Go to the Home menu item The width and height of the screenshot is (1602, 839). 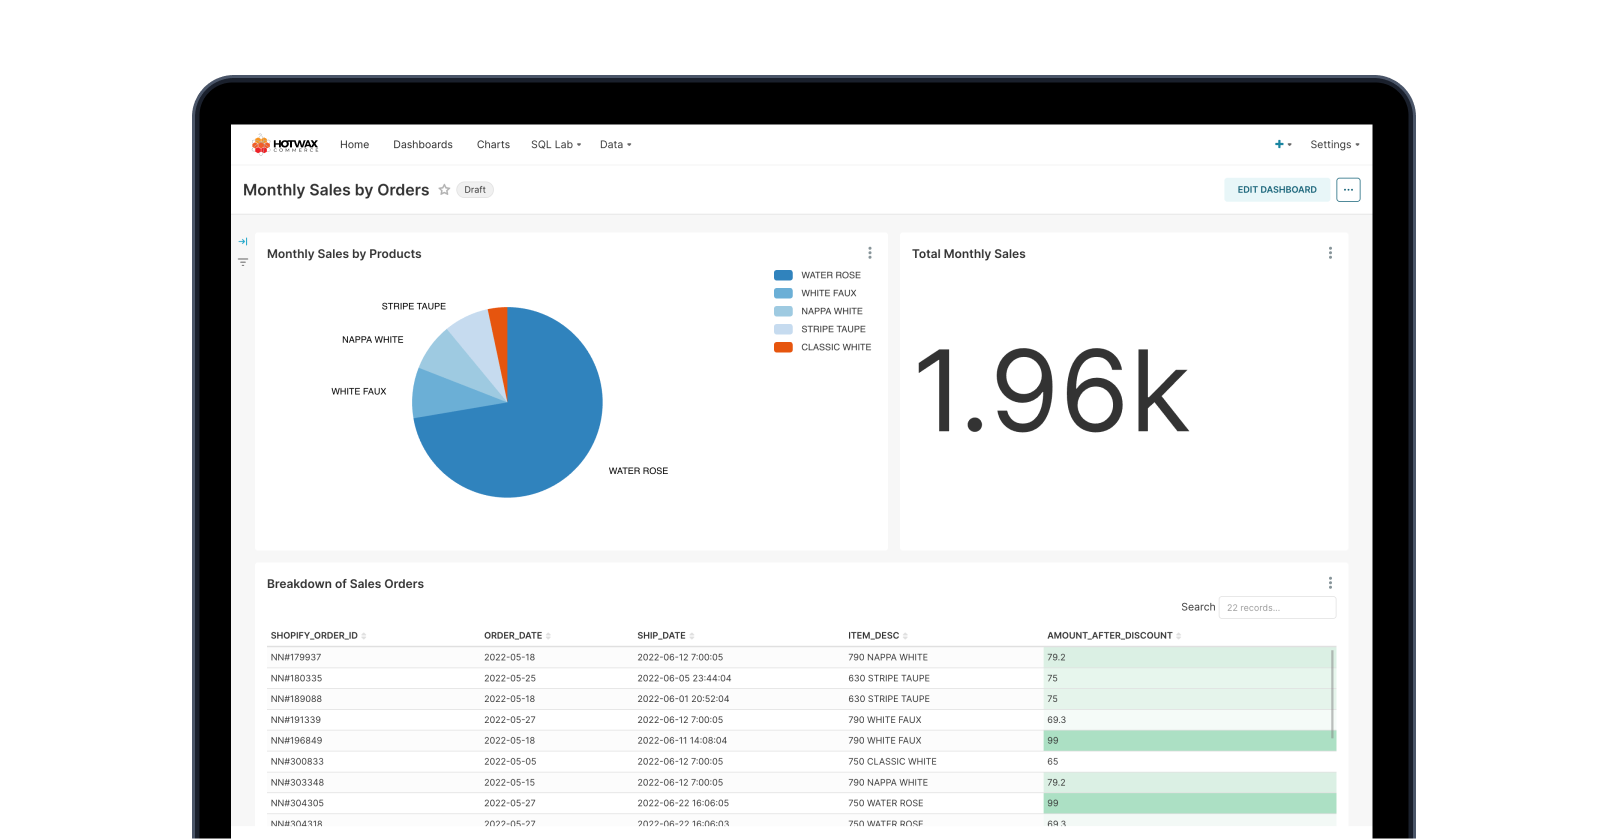pos(355,145)
